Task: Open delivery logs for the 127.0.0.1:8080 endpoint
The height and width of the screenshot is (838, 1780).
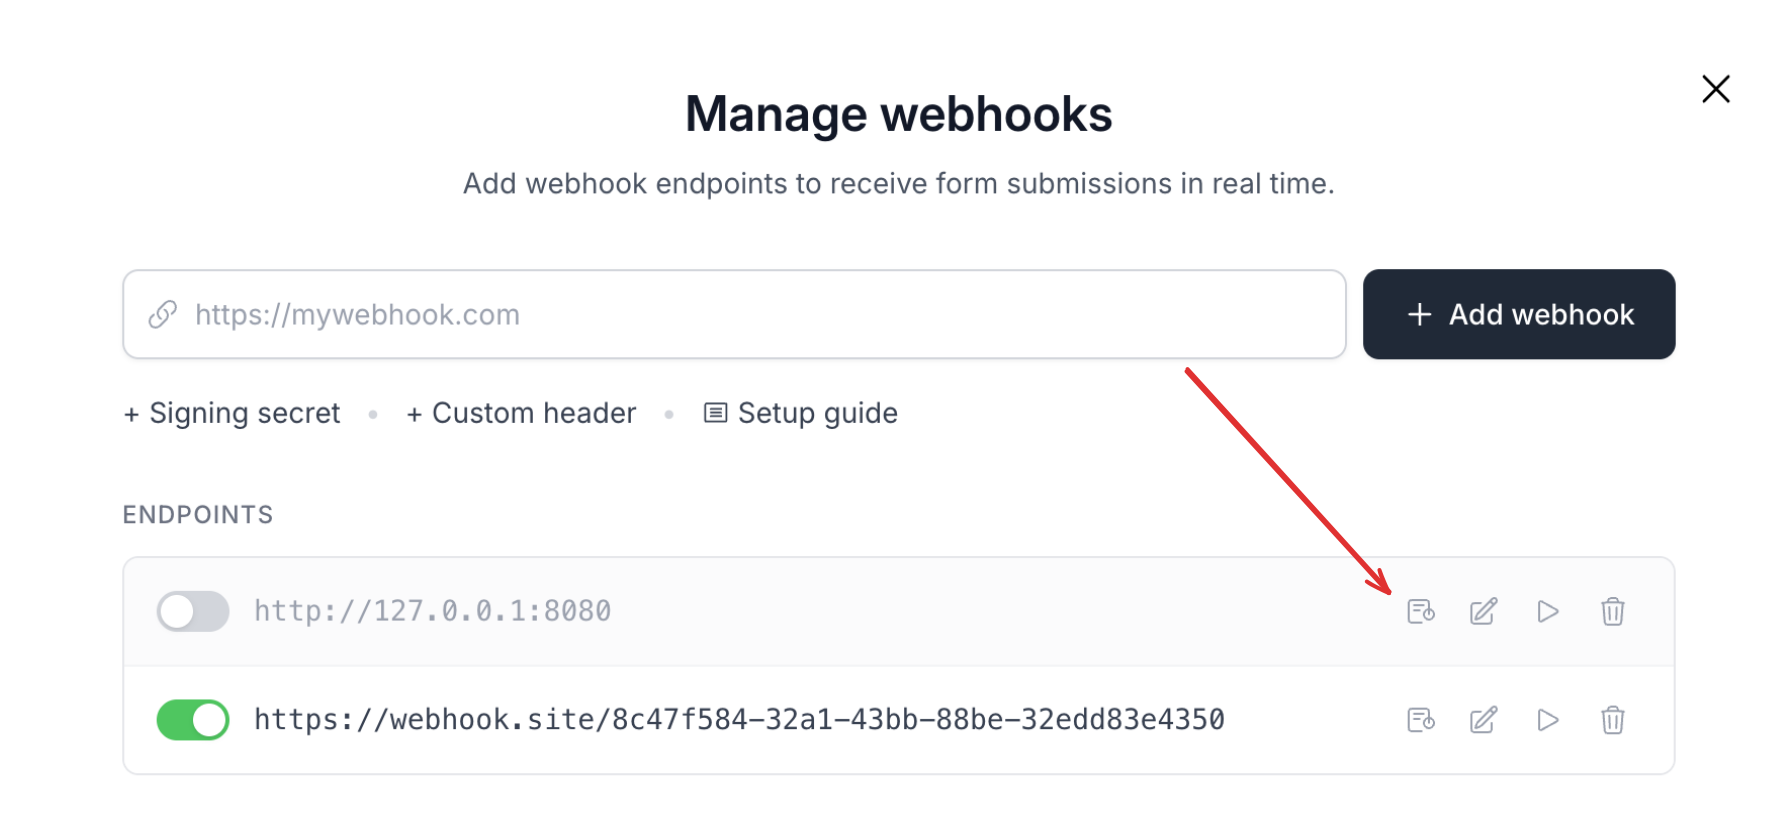Action: click(x=1421, y=611)
